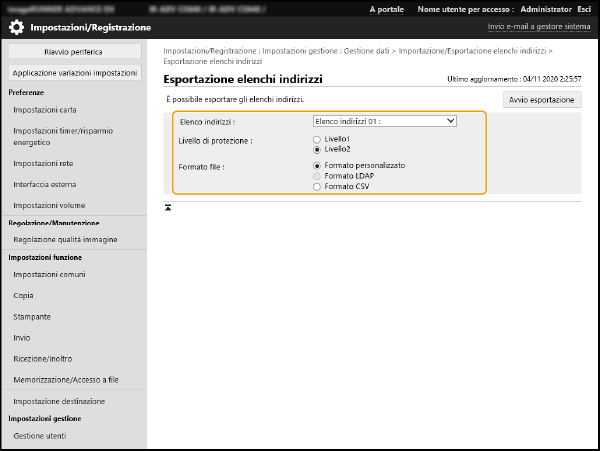Select the Livello2 radio button

(x=318, y=148)
